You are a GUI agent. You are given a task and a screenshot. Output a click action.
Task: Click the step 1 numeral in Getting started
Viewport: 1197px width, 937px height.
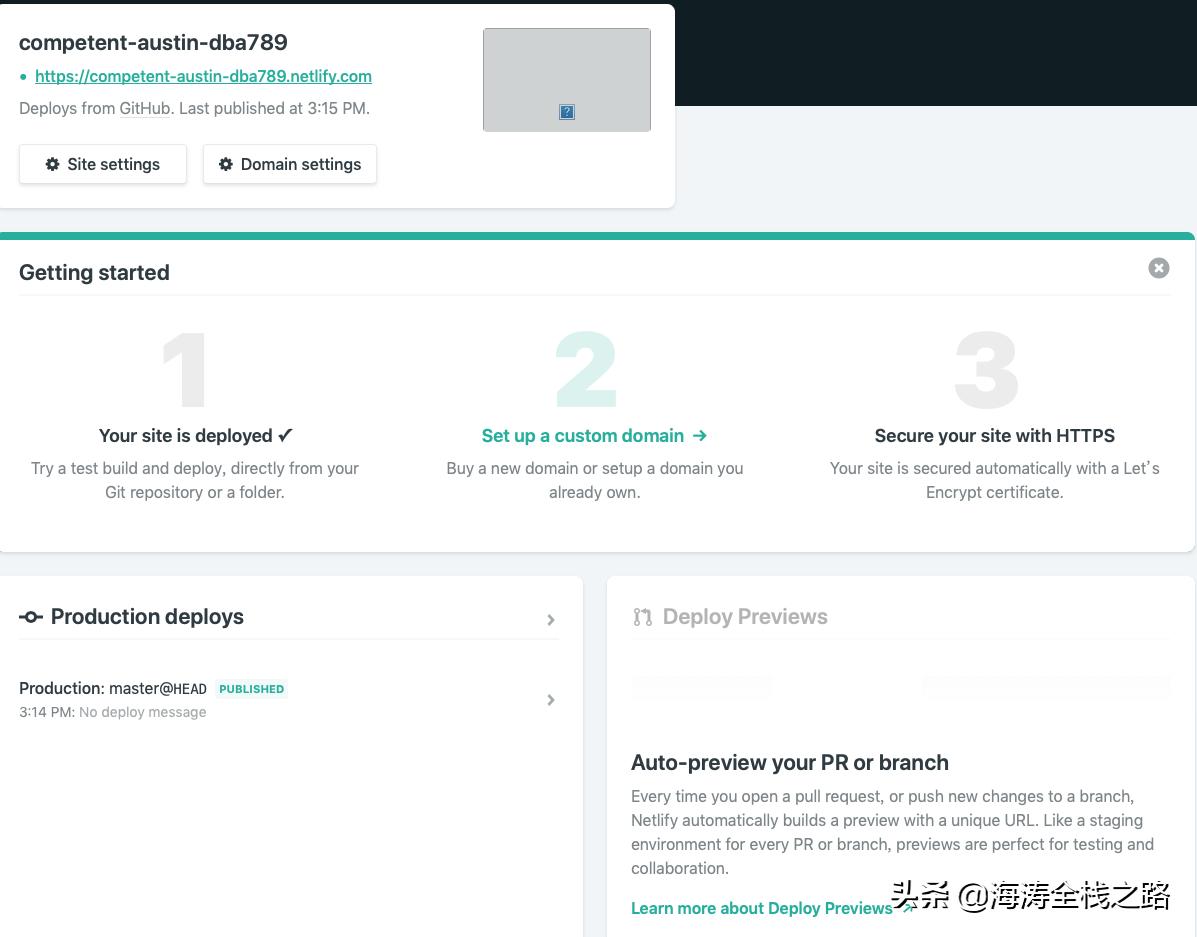pos(183,370)
